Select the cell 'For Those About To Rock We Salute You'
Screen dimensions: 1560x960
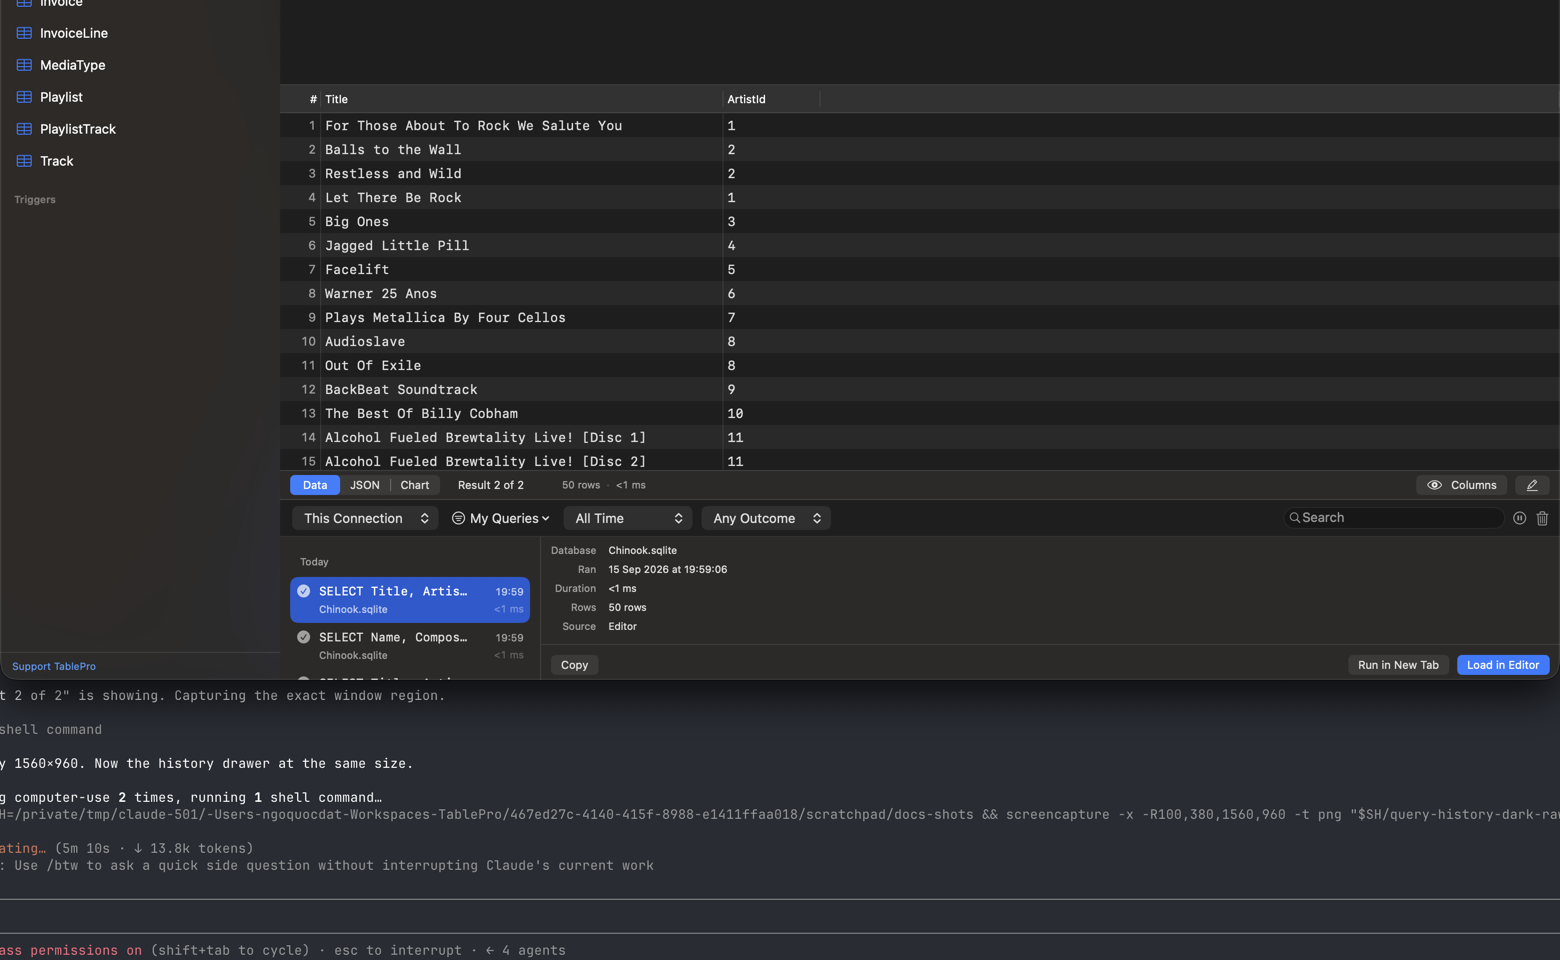[521, 126]
